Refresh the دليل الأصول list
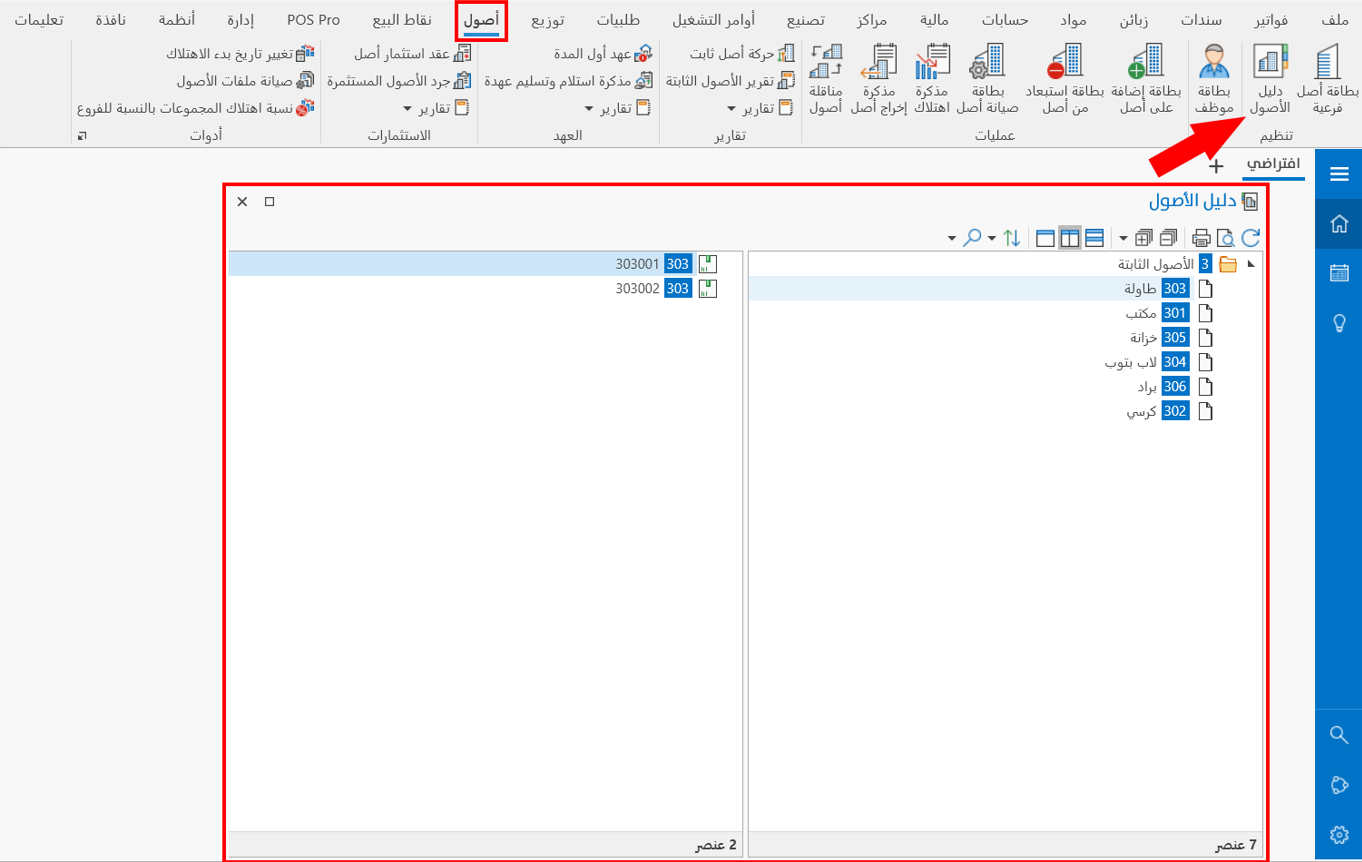The height and width of the screenshot is (862, 1362). pyautogui.click(x=1251, y=238)
